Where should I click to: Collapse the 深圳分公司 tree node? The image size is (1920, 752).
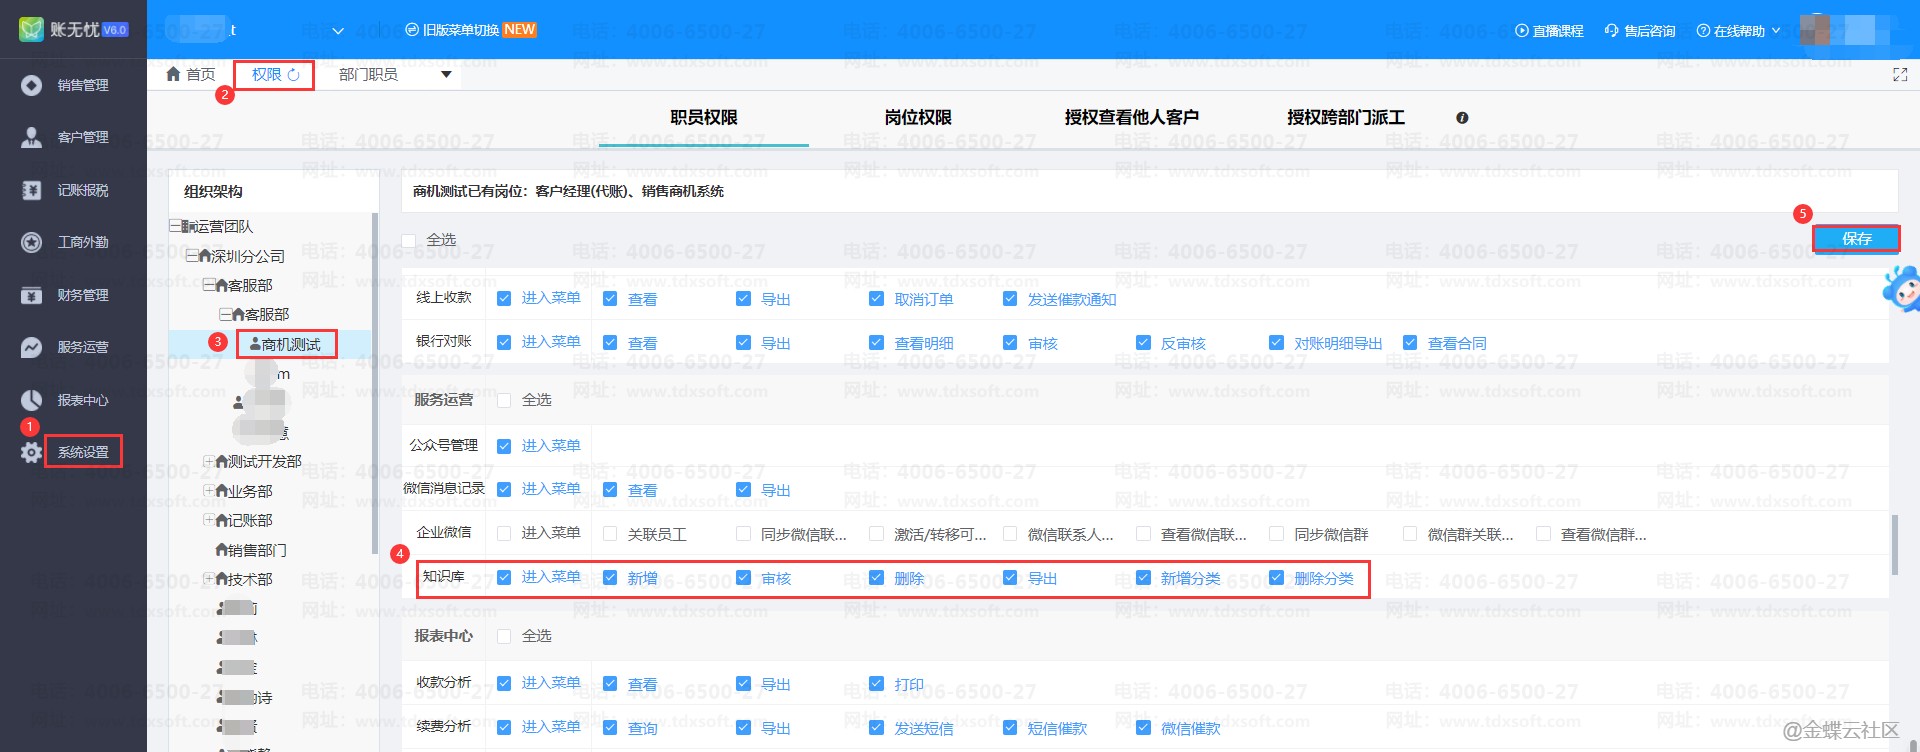192,256
